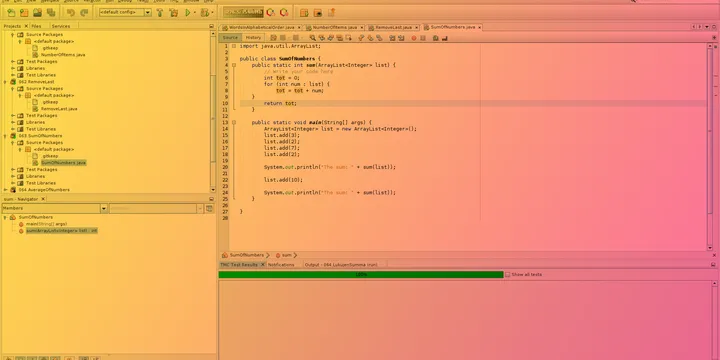Screen dimensions: 720x360
Task: Collapse the sum method at line 4
Action: click(234, 65)
